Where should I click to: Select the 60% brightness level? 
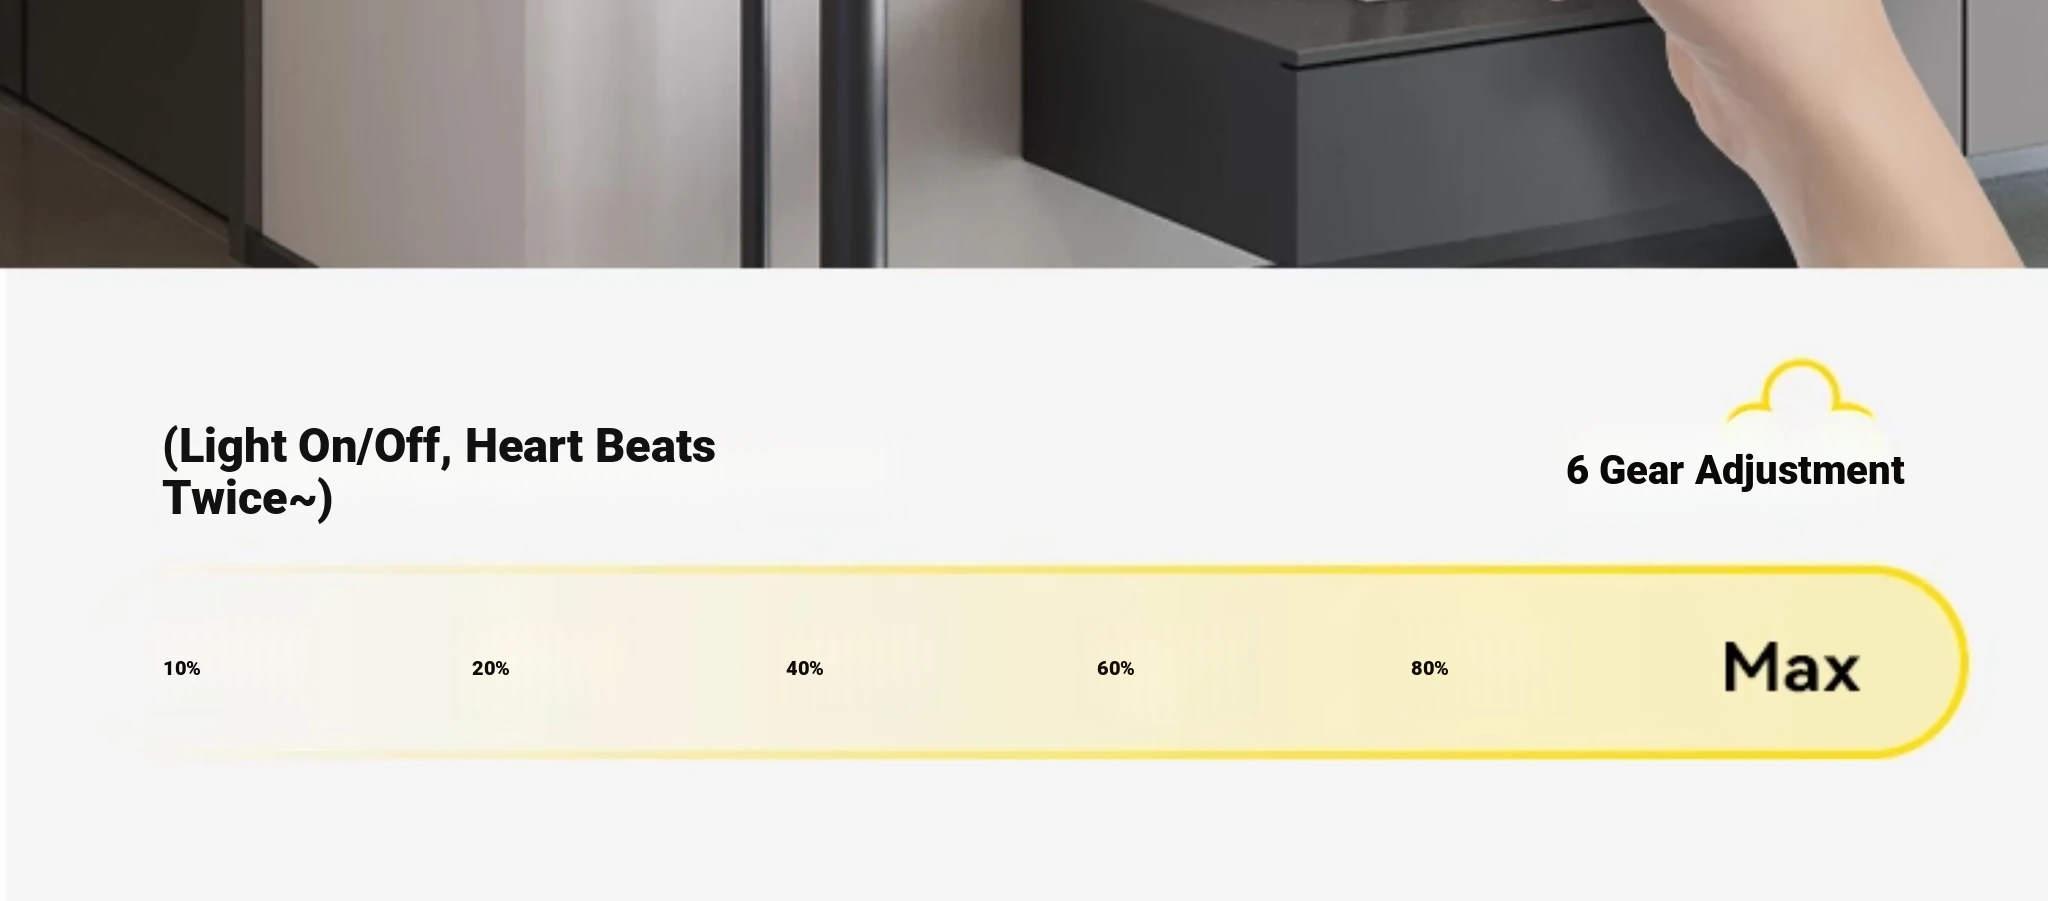[x=1115, y=668]
